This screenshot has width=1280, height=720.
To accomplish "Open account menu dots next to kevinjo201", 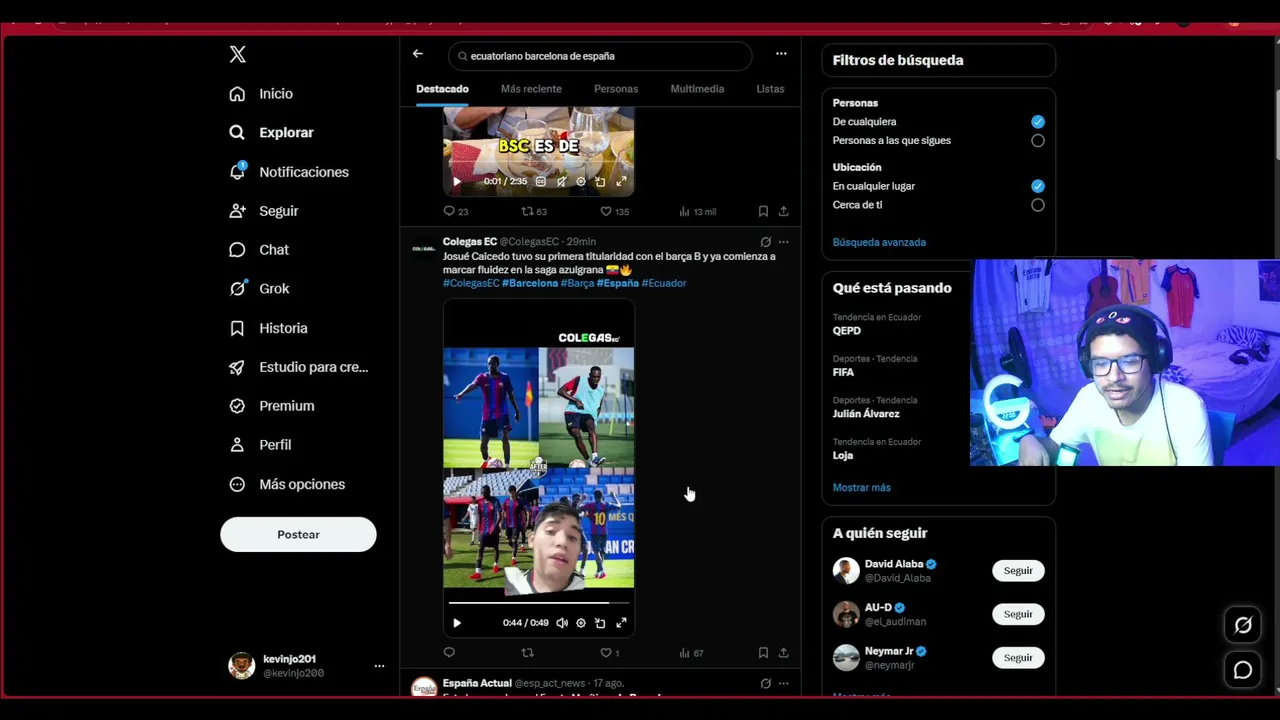I will click(x=379, y=666).
